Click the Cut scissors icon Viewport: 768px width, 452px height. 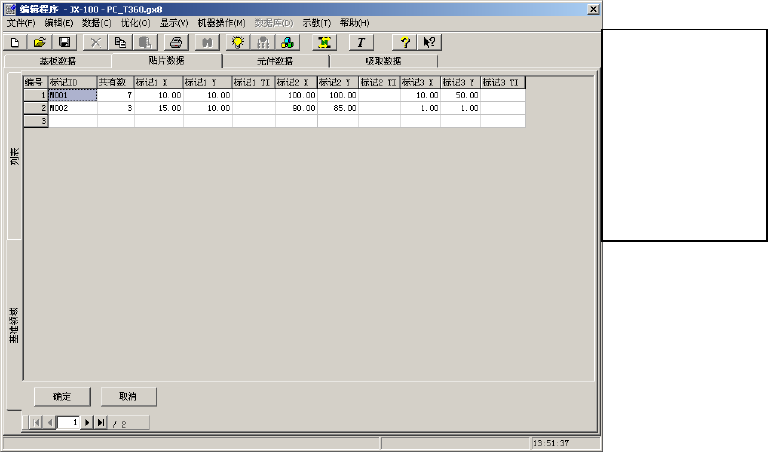[96, 43]
